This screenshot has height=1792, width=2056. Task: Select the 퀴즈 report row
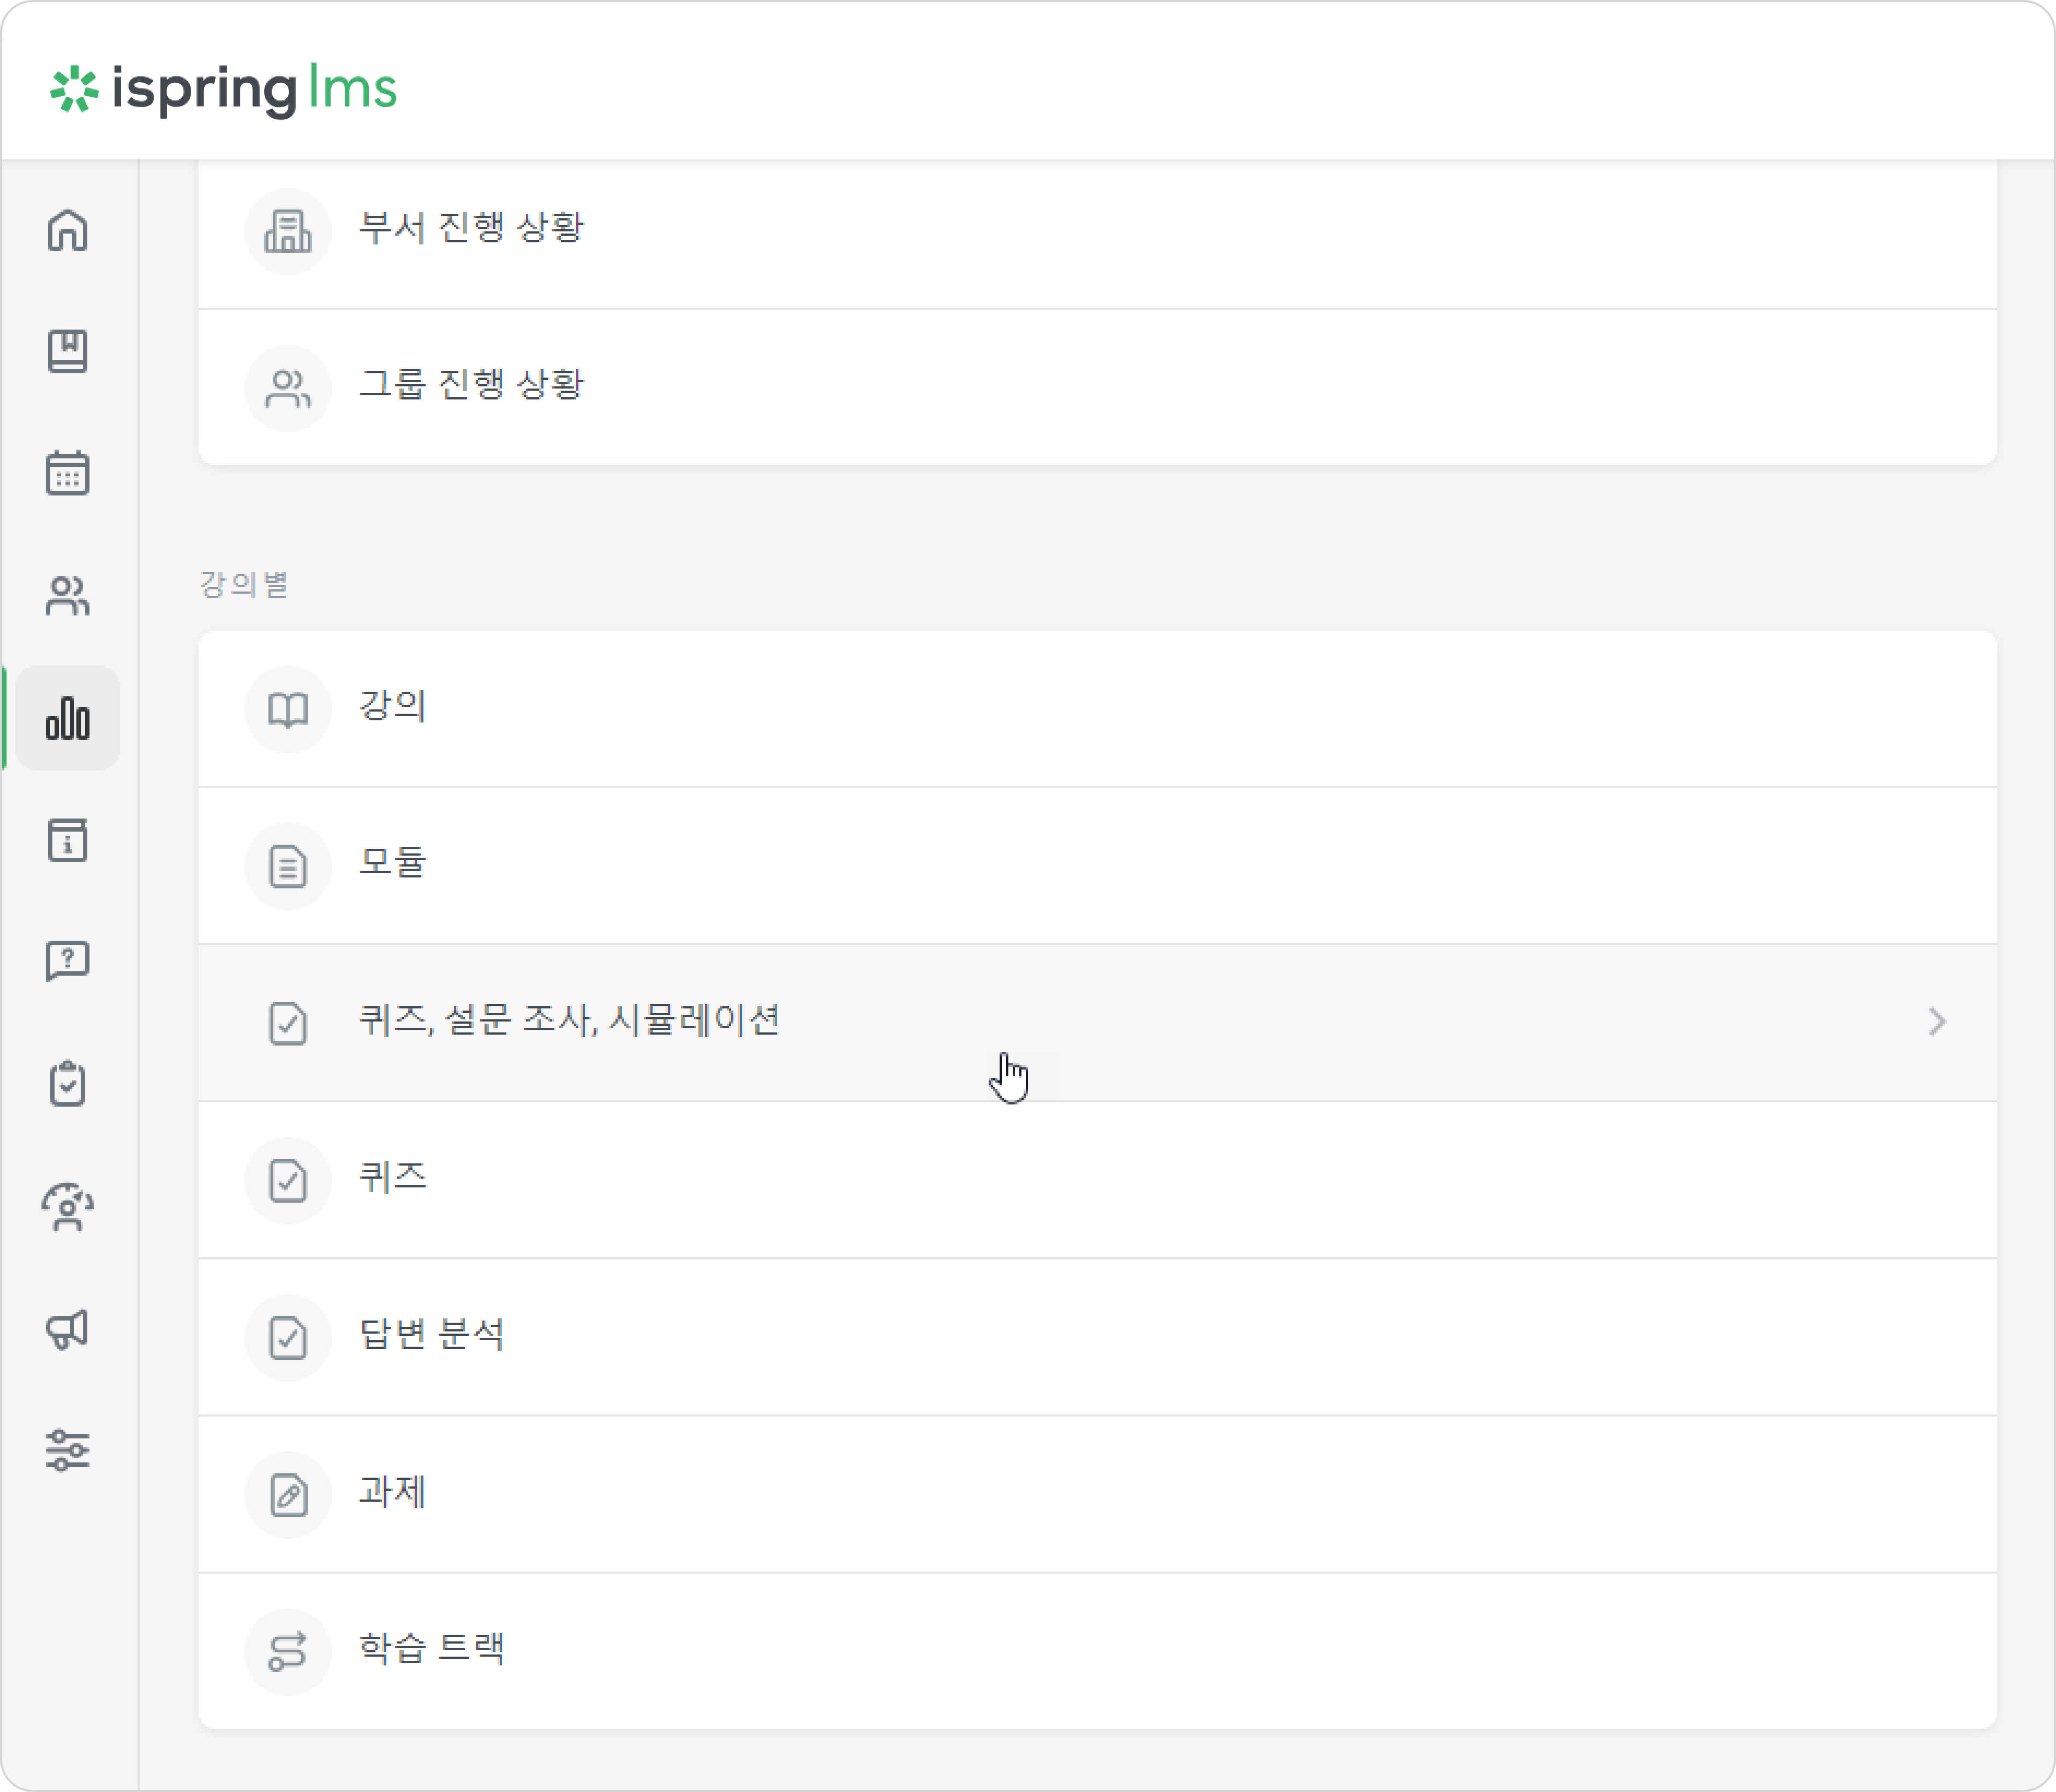point(1097,1180)
